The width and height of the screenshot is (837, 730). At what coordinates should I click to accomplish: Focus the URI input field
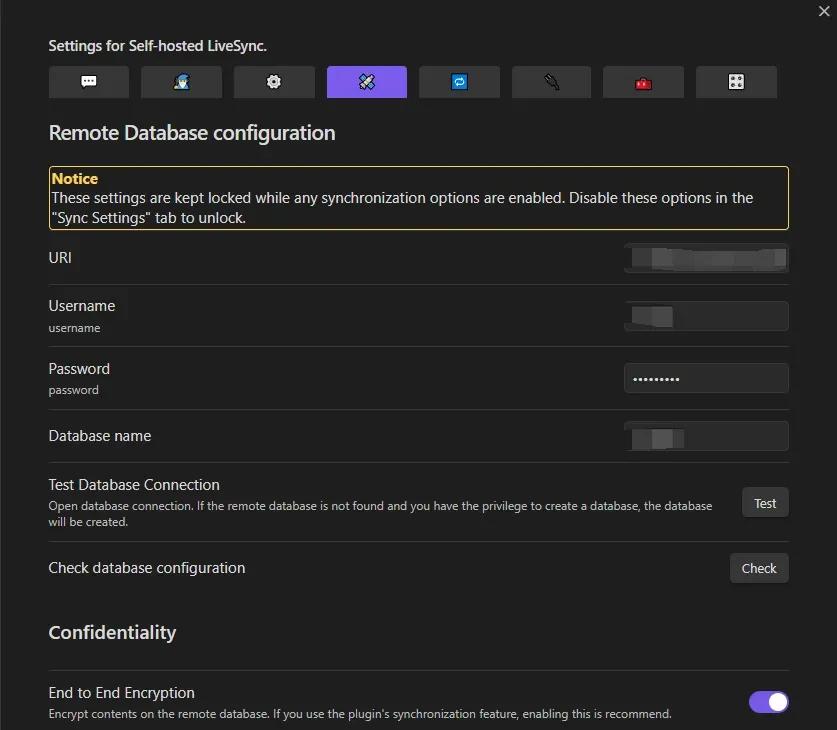click(x=706, y=258)
